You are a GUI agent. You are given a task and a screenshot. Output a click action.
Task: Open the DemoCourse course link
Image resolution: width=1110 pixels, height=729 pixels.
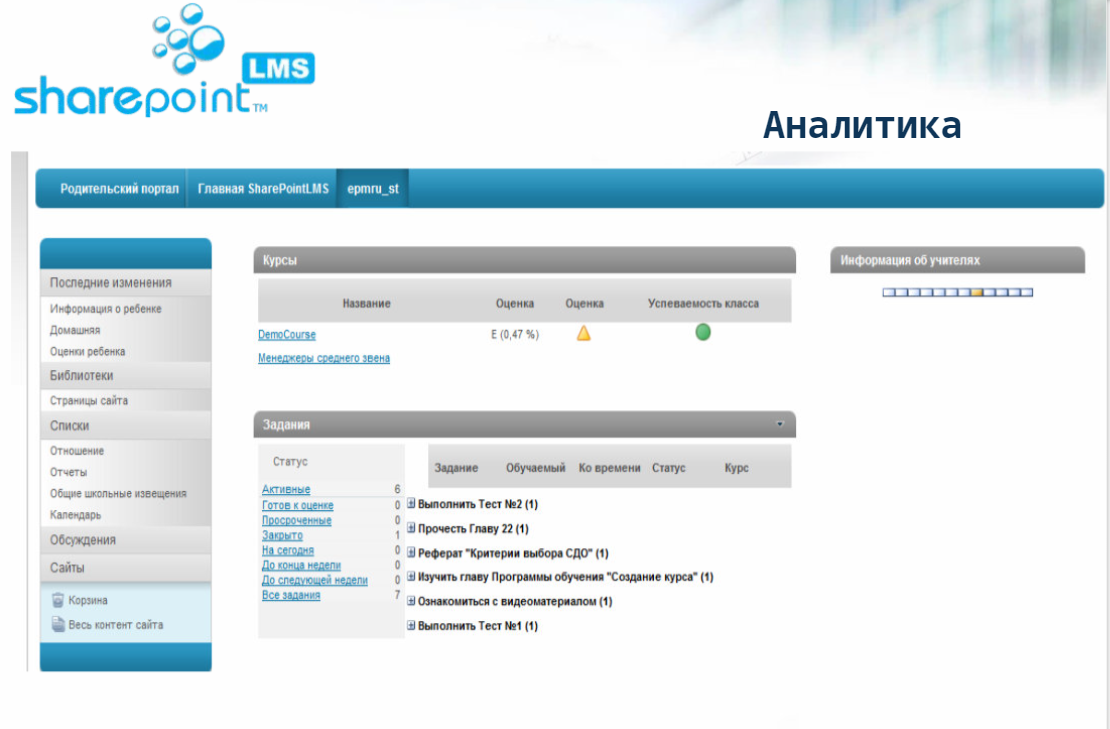[x=287, y=334]
